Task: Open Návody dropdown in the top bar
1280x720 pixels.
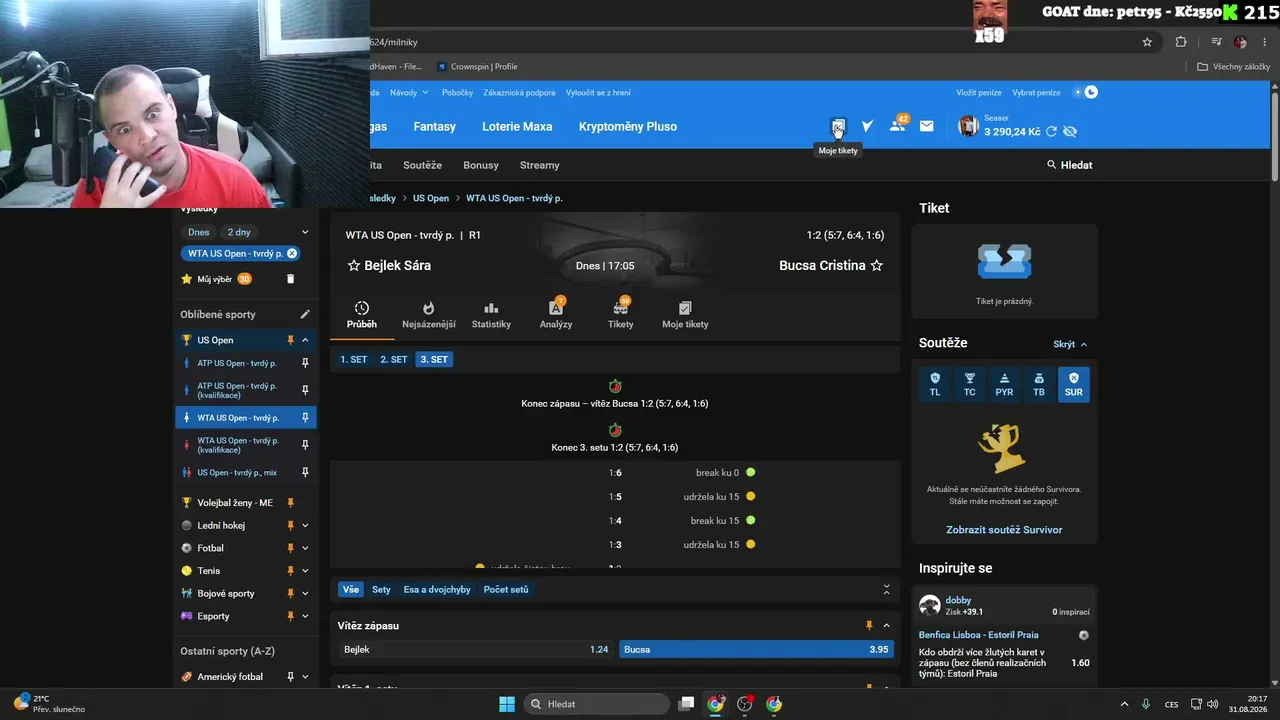Action: point(409,93)
